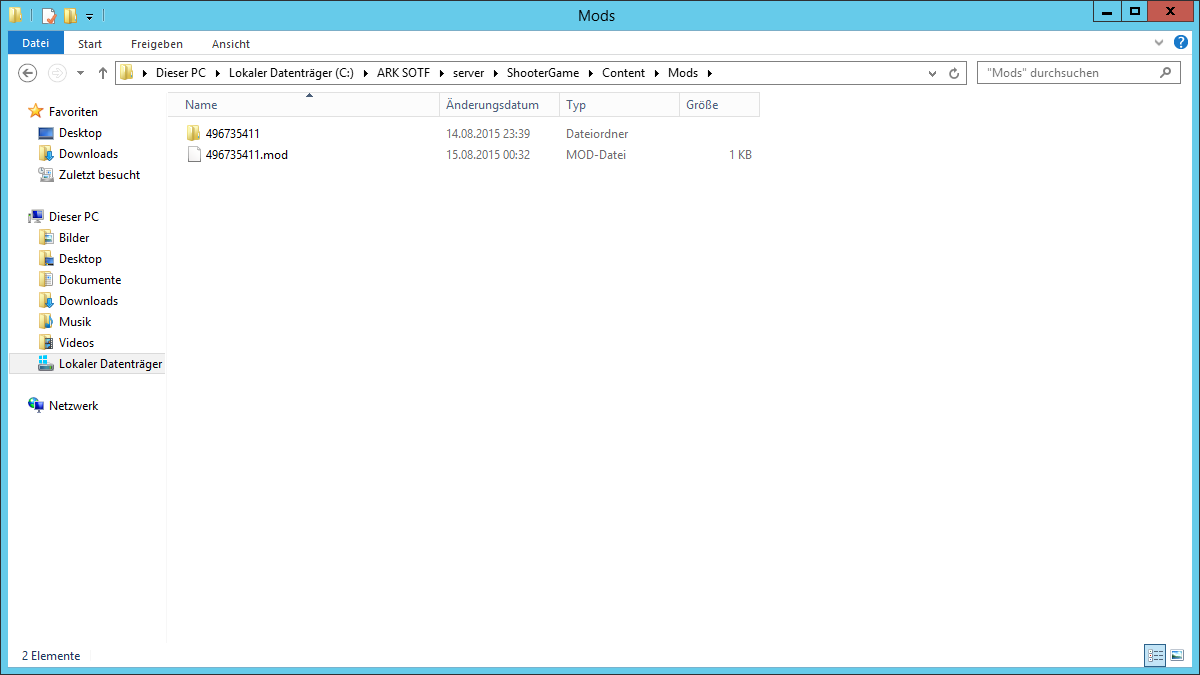Click the Help question mark icon
The width and height of the screenshot is (1200, 675).
1181,43
